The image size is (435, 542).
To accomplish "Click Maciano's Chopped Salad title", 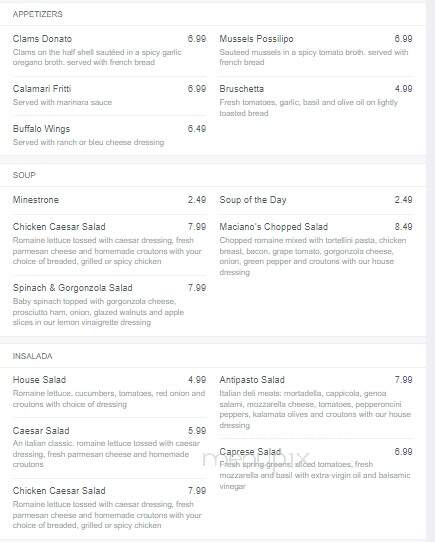I will pyautogui.click(x=274, y=227).
